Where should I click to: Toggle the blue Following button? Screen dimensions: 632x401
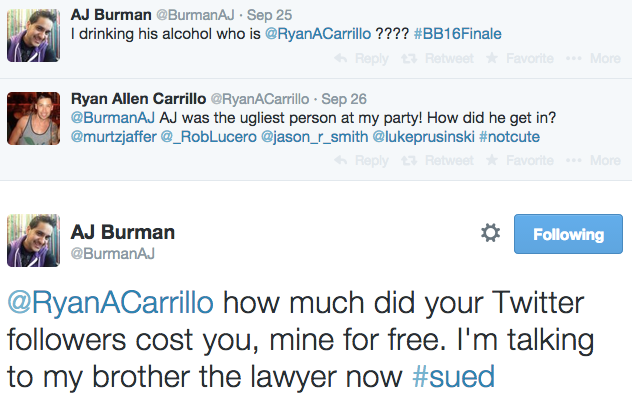tap(567, 235)
